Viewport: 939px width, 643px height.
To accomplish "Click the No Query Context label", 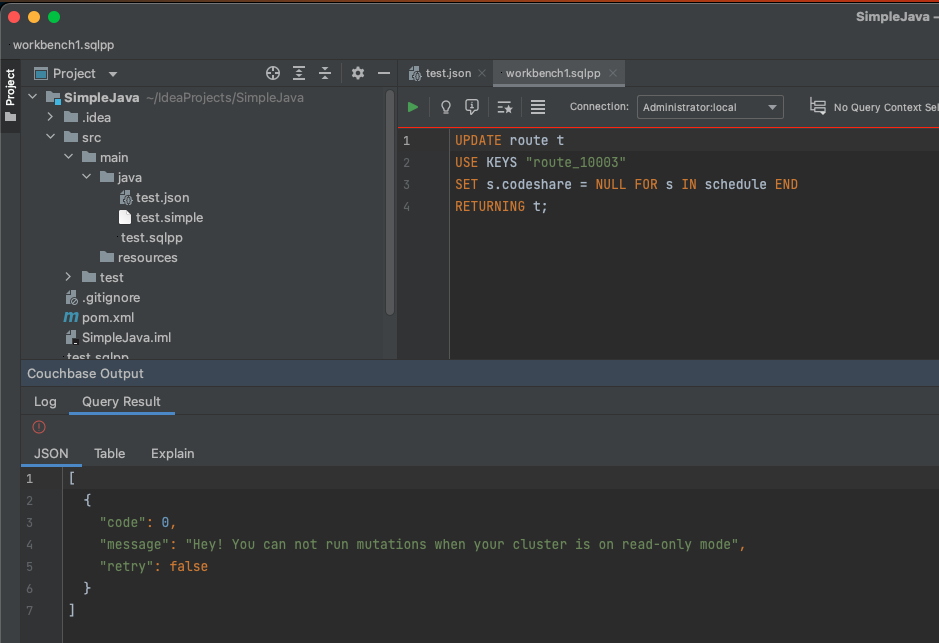I will [886, 107].
